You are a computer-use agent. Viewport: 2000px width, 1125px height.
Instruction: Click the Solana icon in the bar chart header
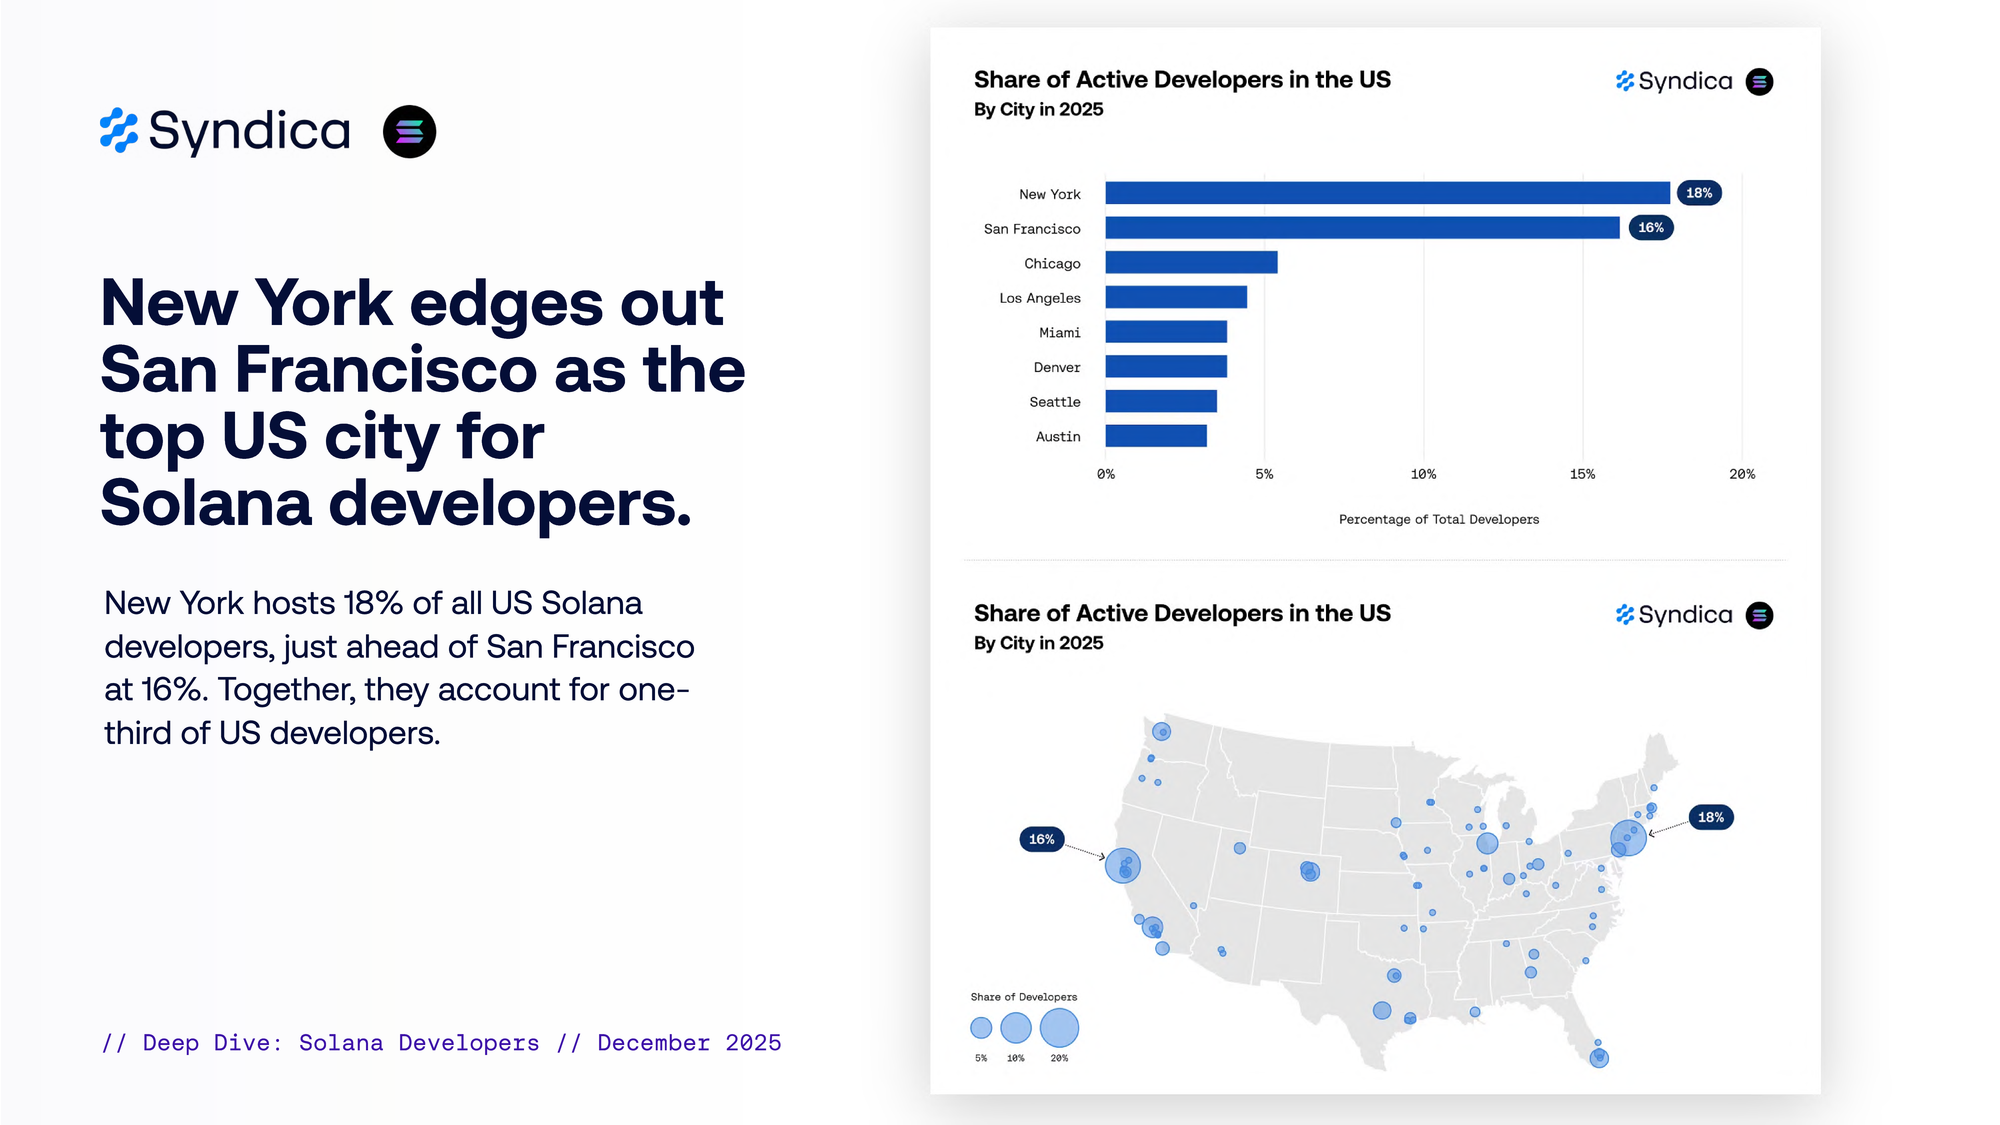1759,82
